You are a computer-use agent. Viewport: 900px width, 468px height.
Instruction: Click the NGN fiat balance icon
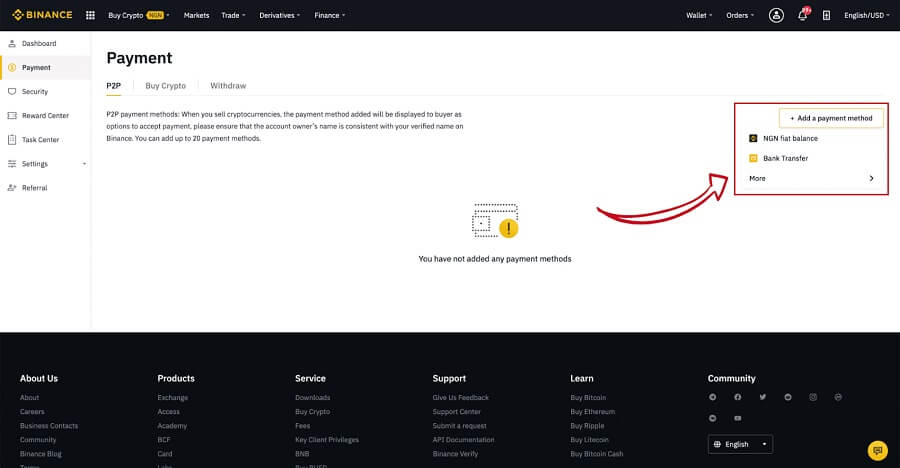(x=753, y=138)
